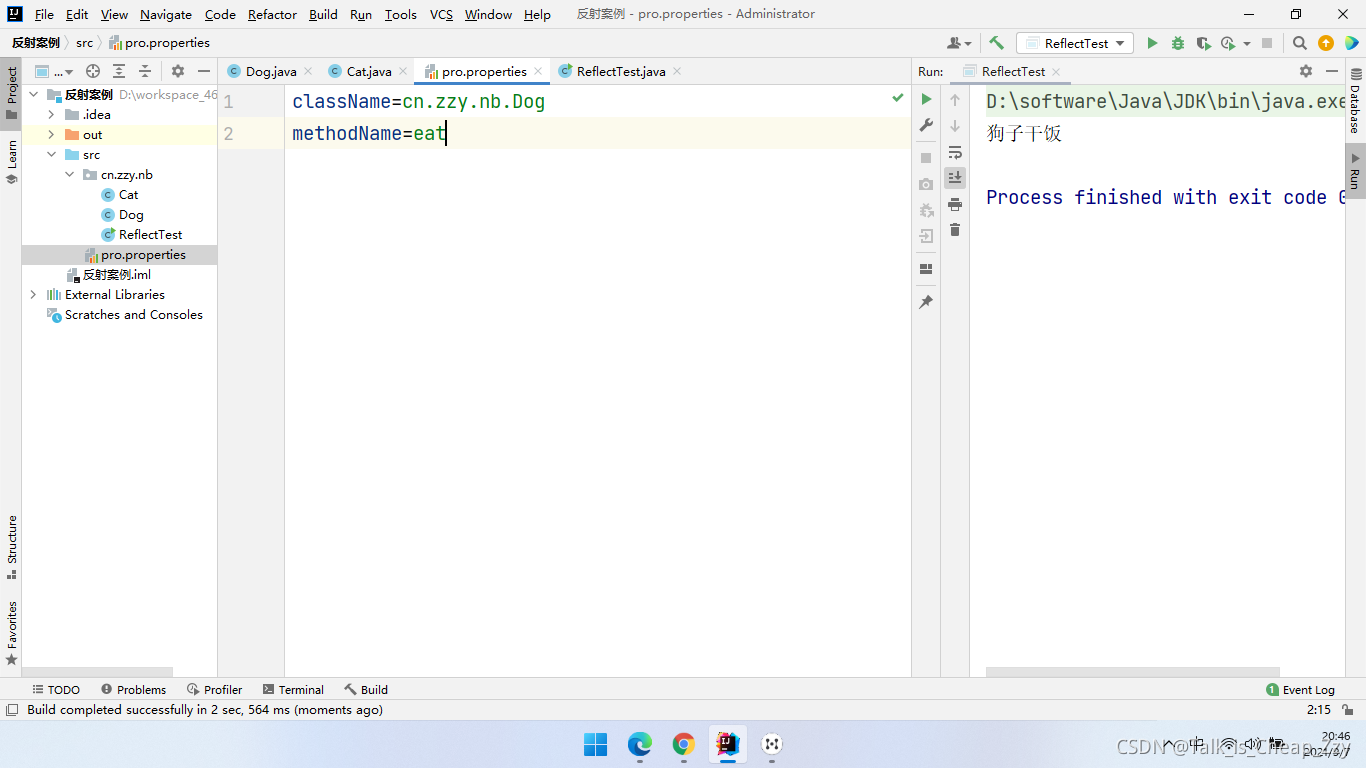
Task: Toggle scroll to end in Run console
Action: click(x=955, y=178)
